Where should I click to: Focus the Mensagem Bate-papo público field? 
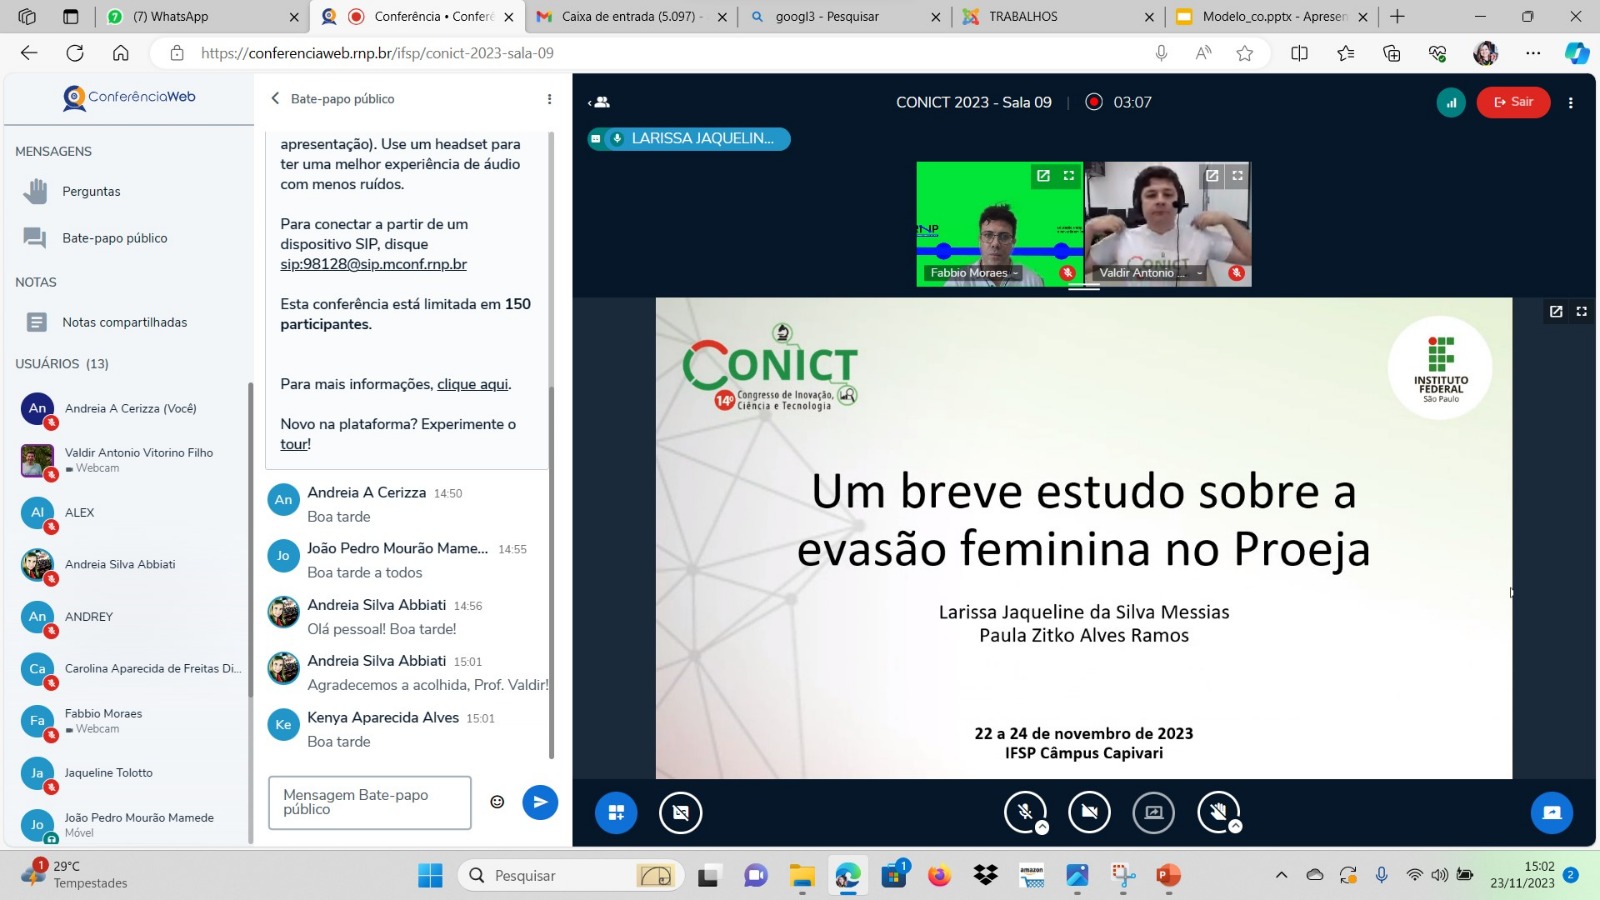pyautogui.click(x=369, y=802)
